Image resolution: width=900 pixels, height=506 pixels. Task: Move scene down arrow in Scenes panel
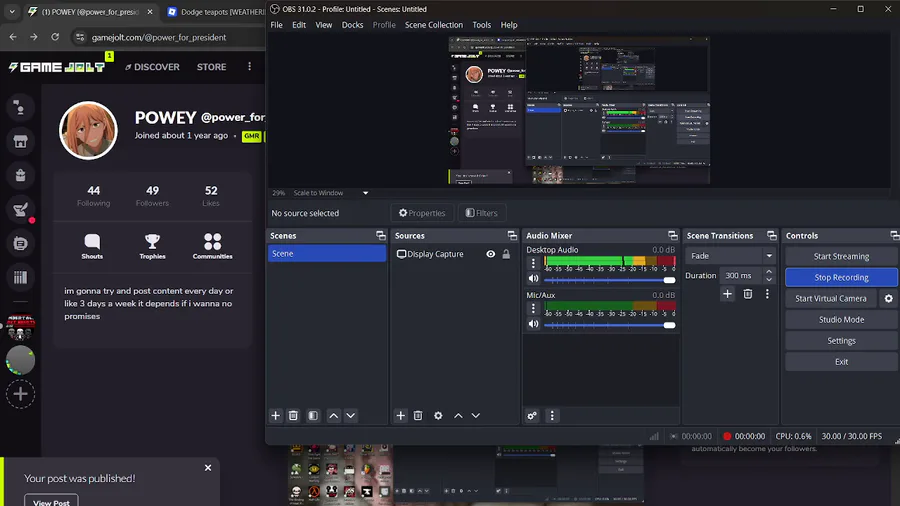pos(351,415)
